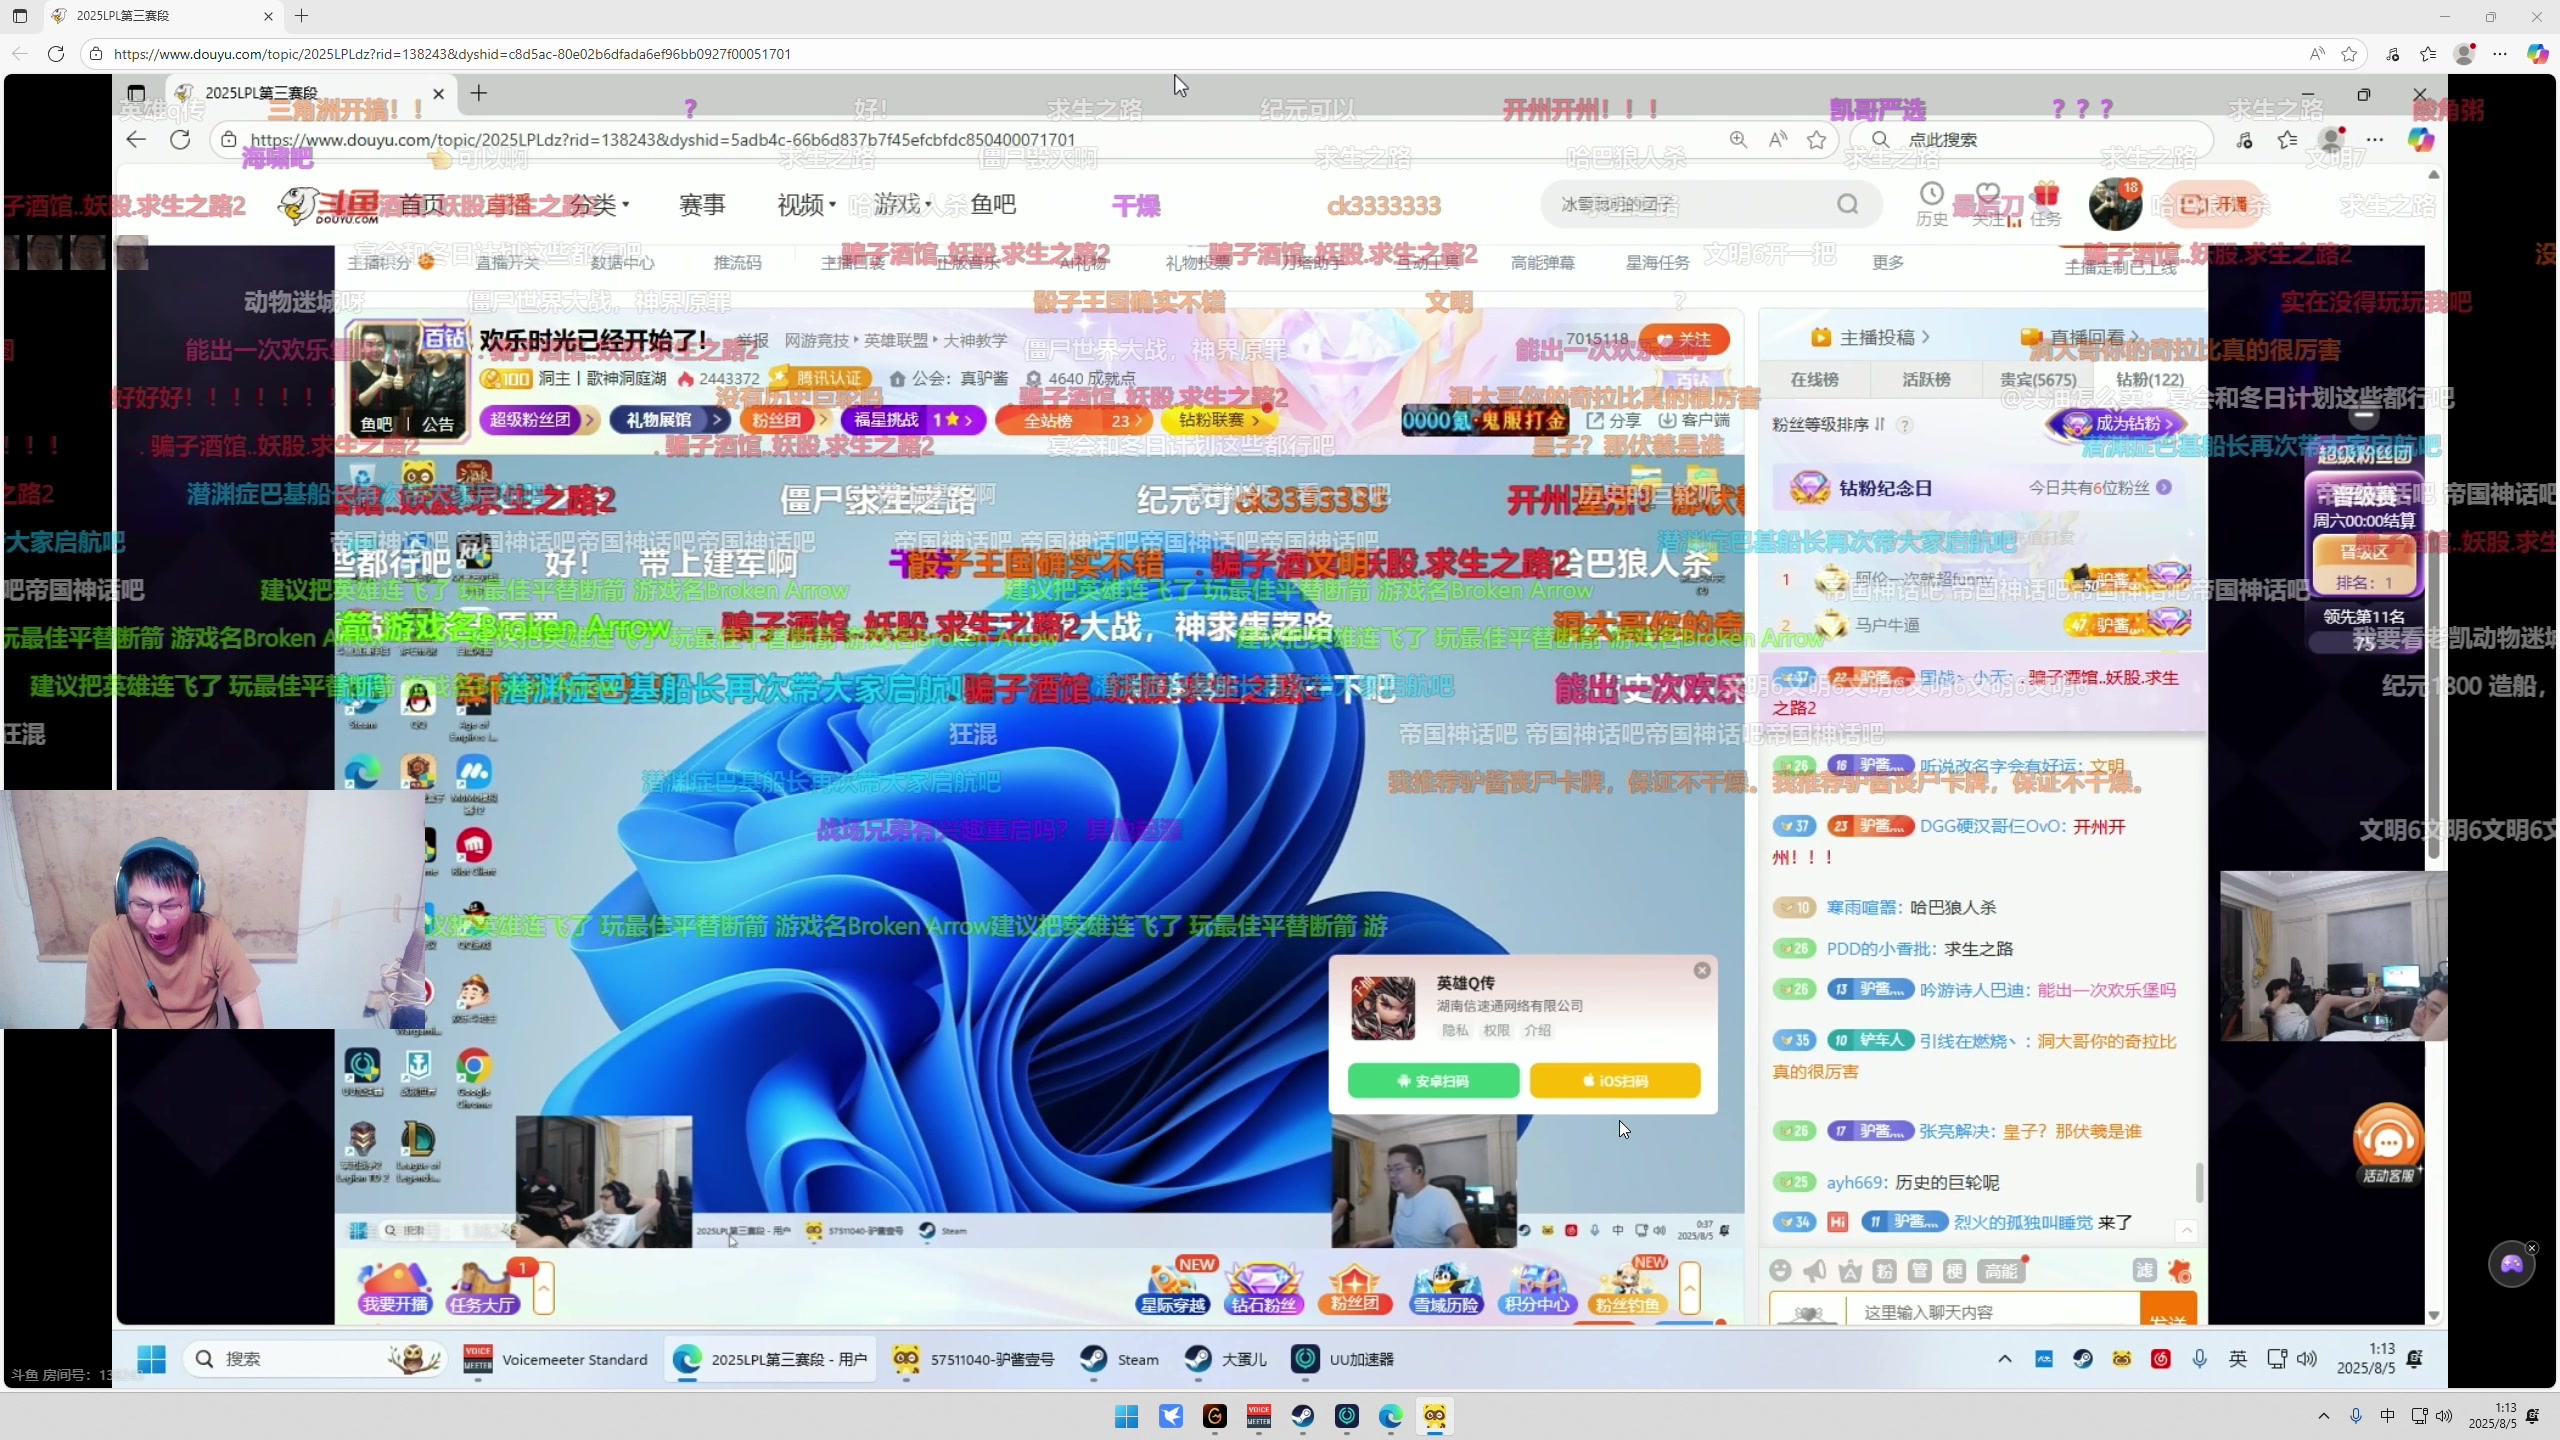Open the 雪域历险 penguin activity icon
Image resolution: width=2560 pixels, height=1440 pixels.
[1446, 1288]
